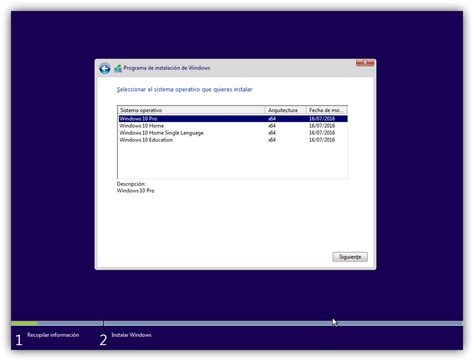The width and height of the screenshot is (474, 361).
Task: Click the Descripción label
Action: pyautogui.click(x=131, y=184)
